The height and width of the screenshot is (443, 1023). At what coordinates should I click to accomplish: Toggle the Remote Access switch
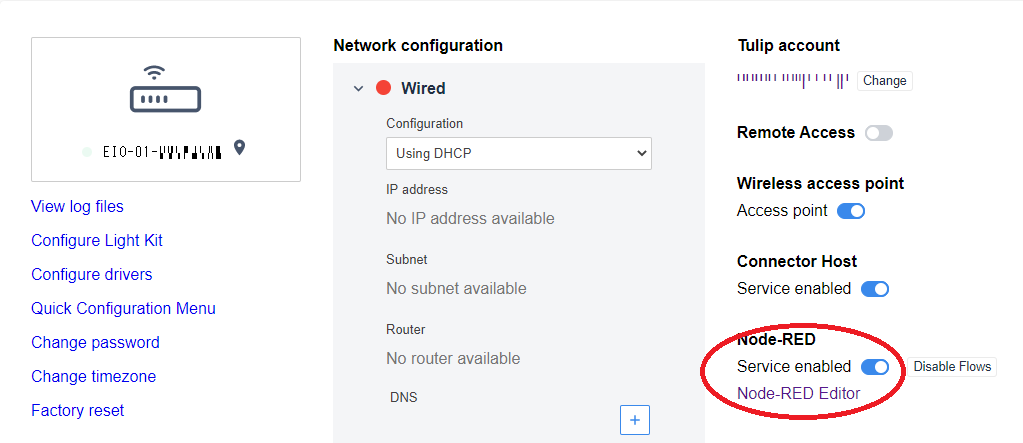pos(878,133)
